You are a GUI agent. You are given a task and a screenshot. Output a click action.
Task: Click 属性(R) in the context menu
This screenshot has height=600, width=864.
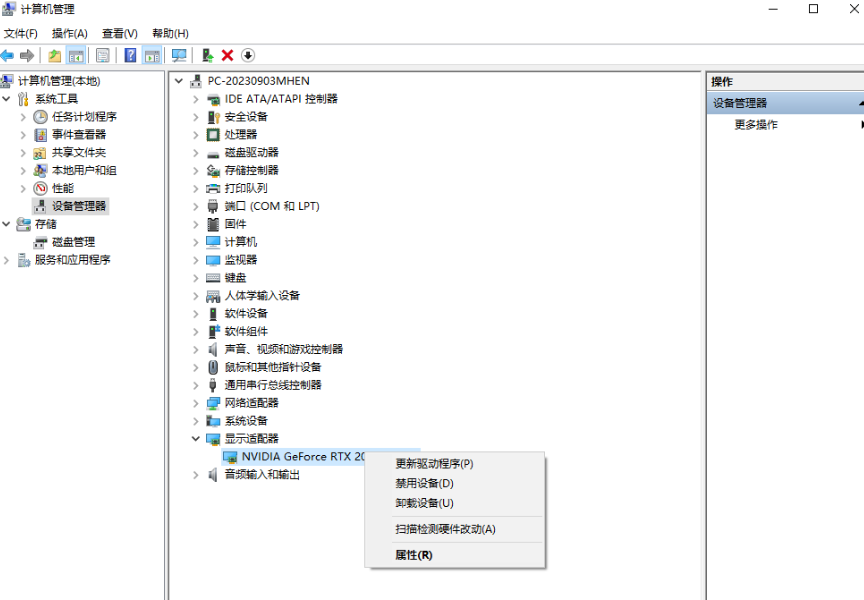coord(414,555)
